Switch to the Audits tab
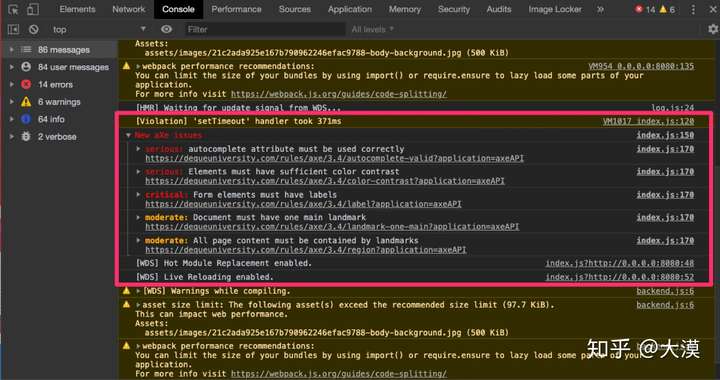The image size is (720, 380). (x=499, y=9)
